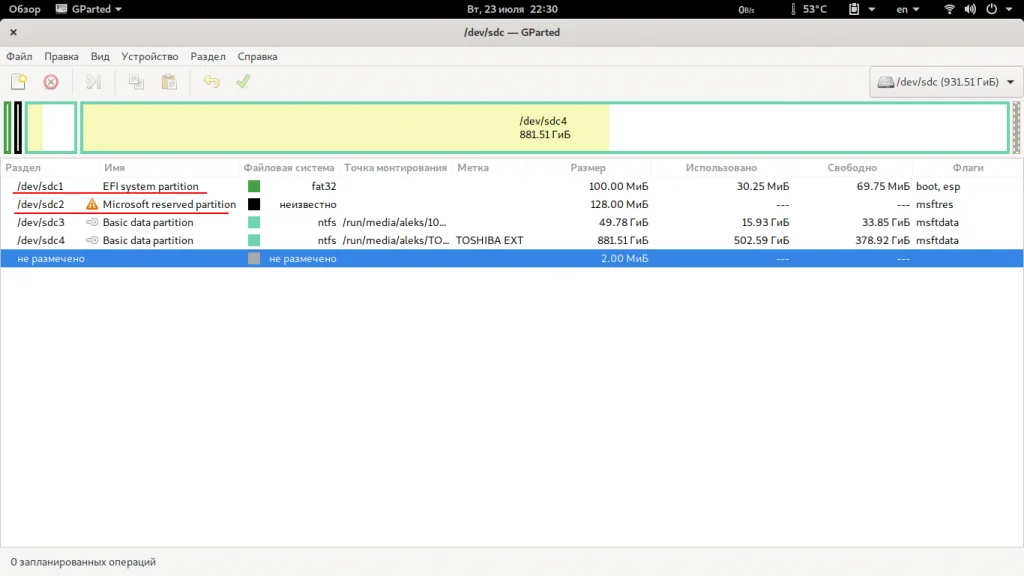Click the green fat32 color swatch
Screen dimensions: 1024x576
pos(254,186)
